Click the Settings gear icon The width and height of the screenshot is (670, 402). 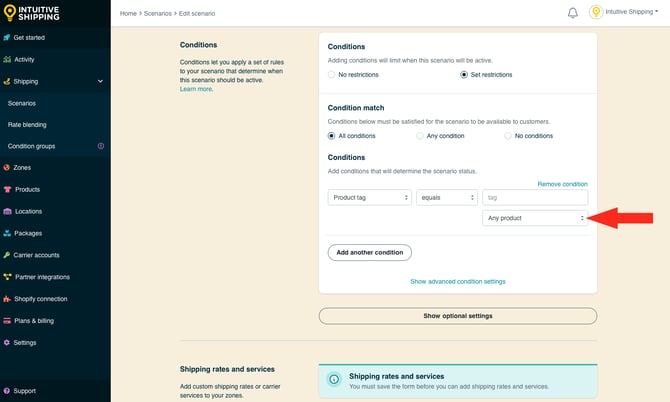tap(7, 342)
